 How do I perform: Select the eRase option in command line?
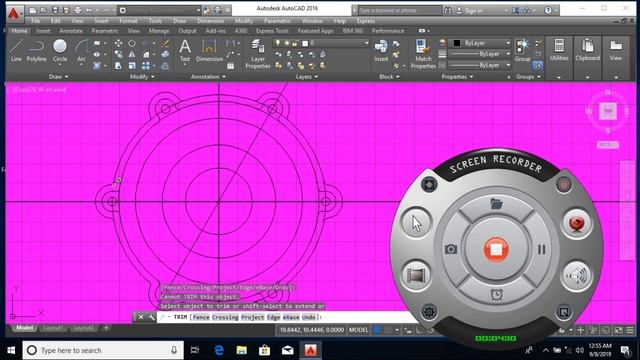click(291, 317)
